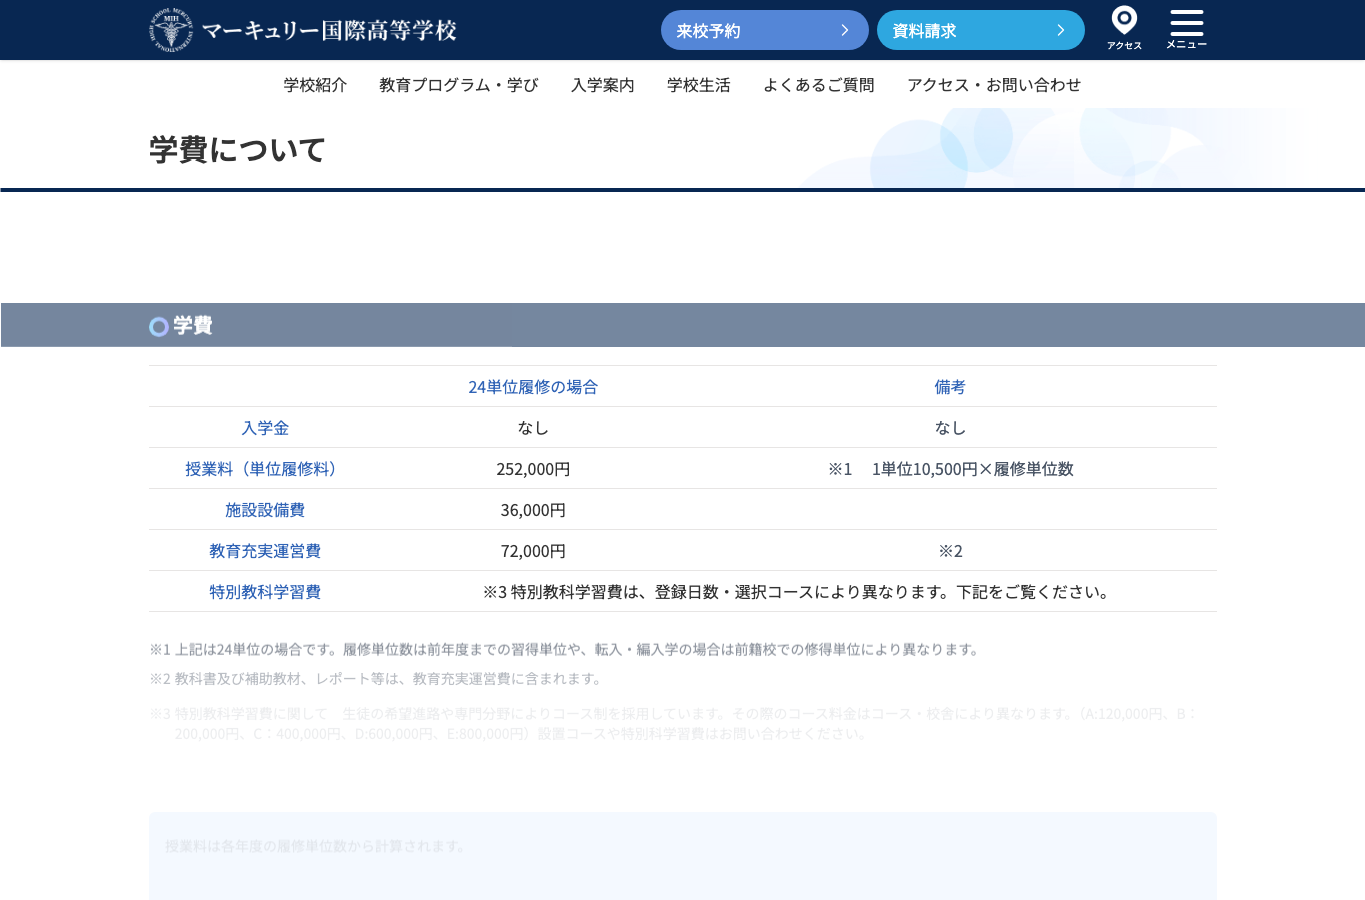Screen dimensions: 1365x900
Task: Click the 学費 section heading
Action: [x=193, y=326]
